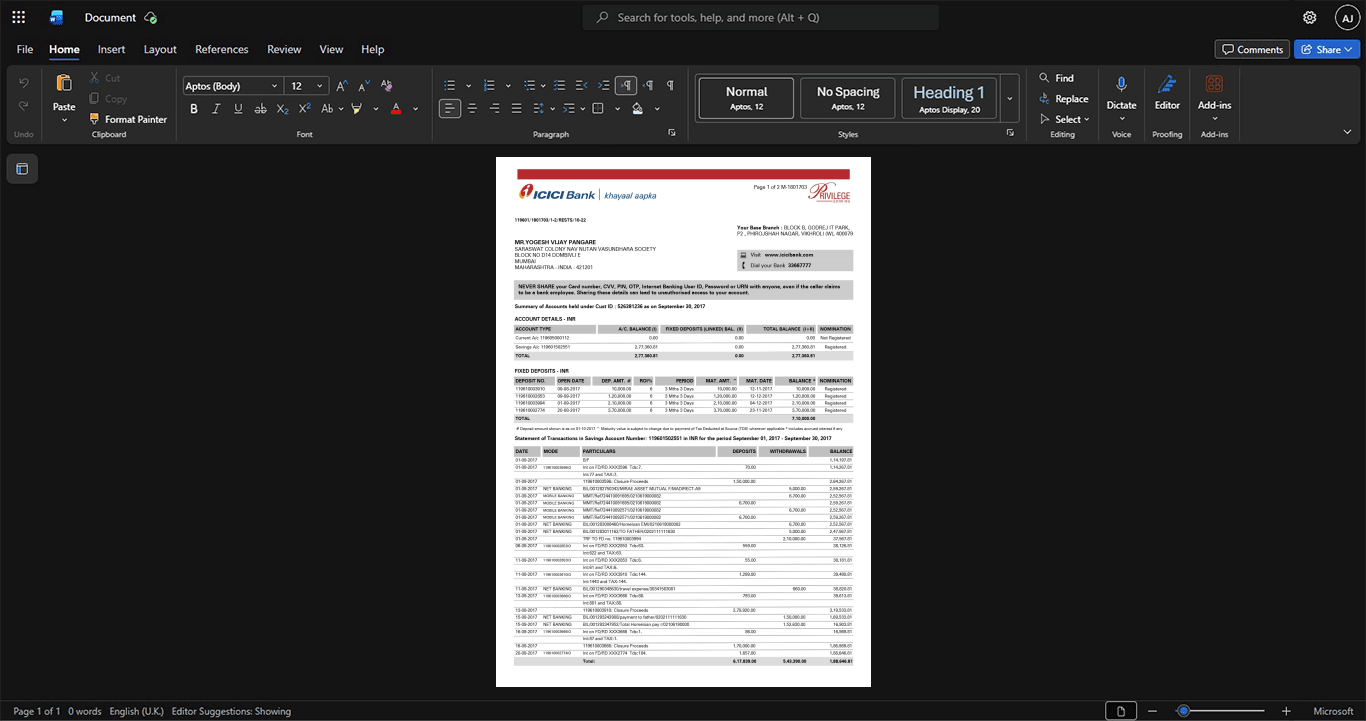Open the File menu
This screenshot has width=1366, height=721.
[25, 49]
